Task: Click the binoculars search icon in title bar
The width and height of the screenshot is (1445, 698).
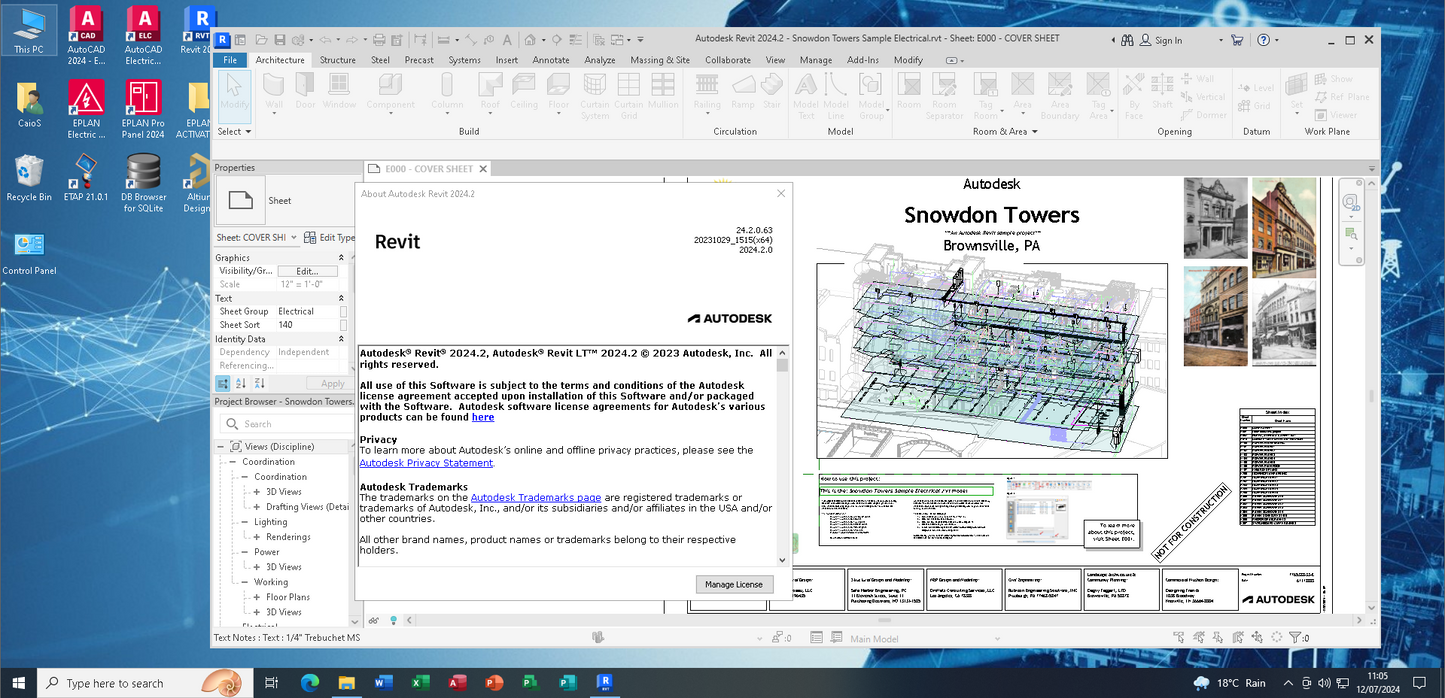Action: (x=1126, y=40)
